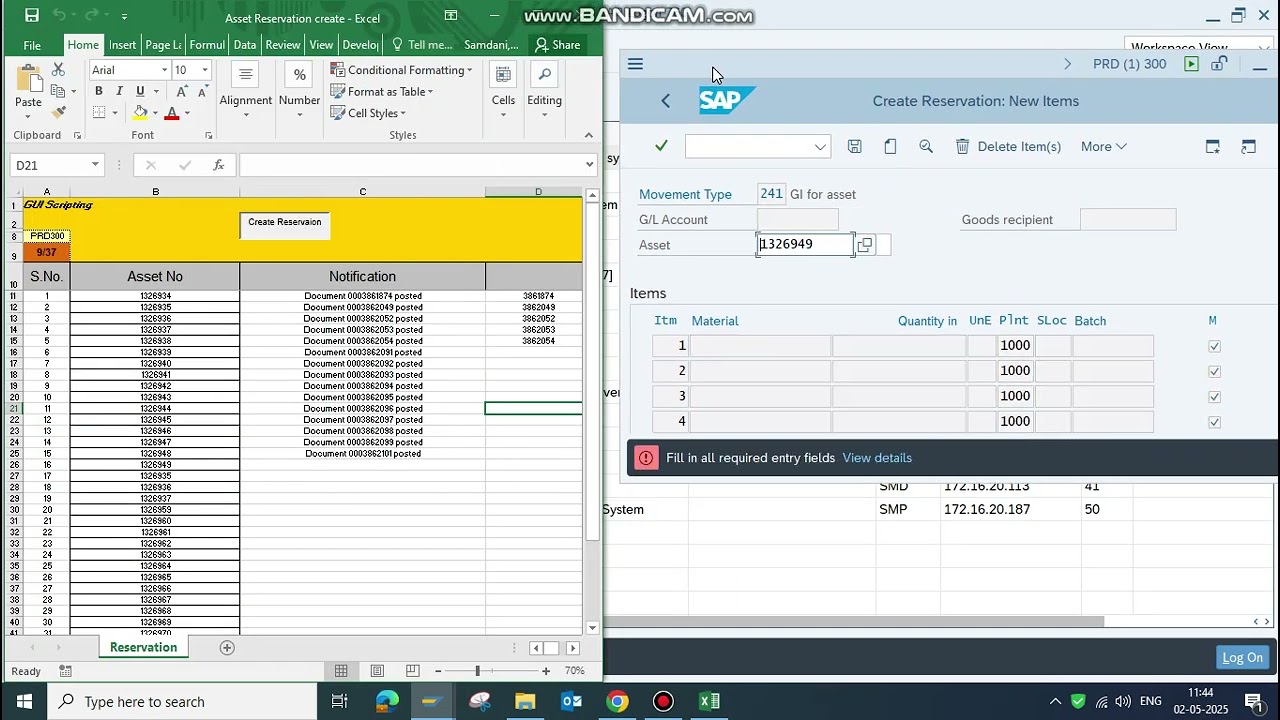Go back with SAP back arrow
Image resolution: width=1280 pixels, height=720 pixels.
click(666, 101)
